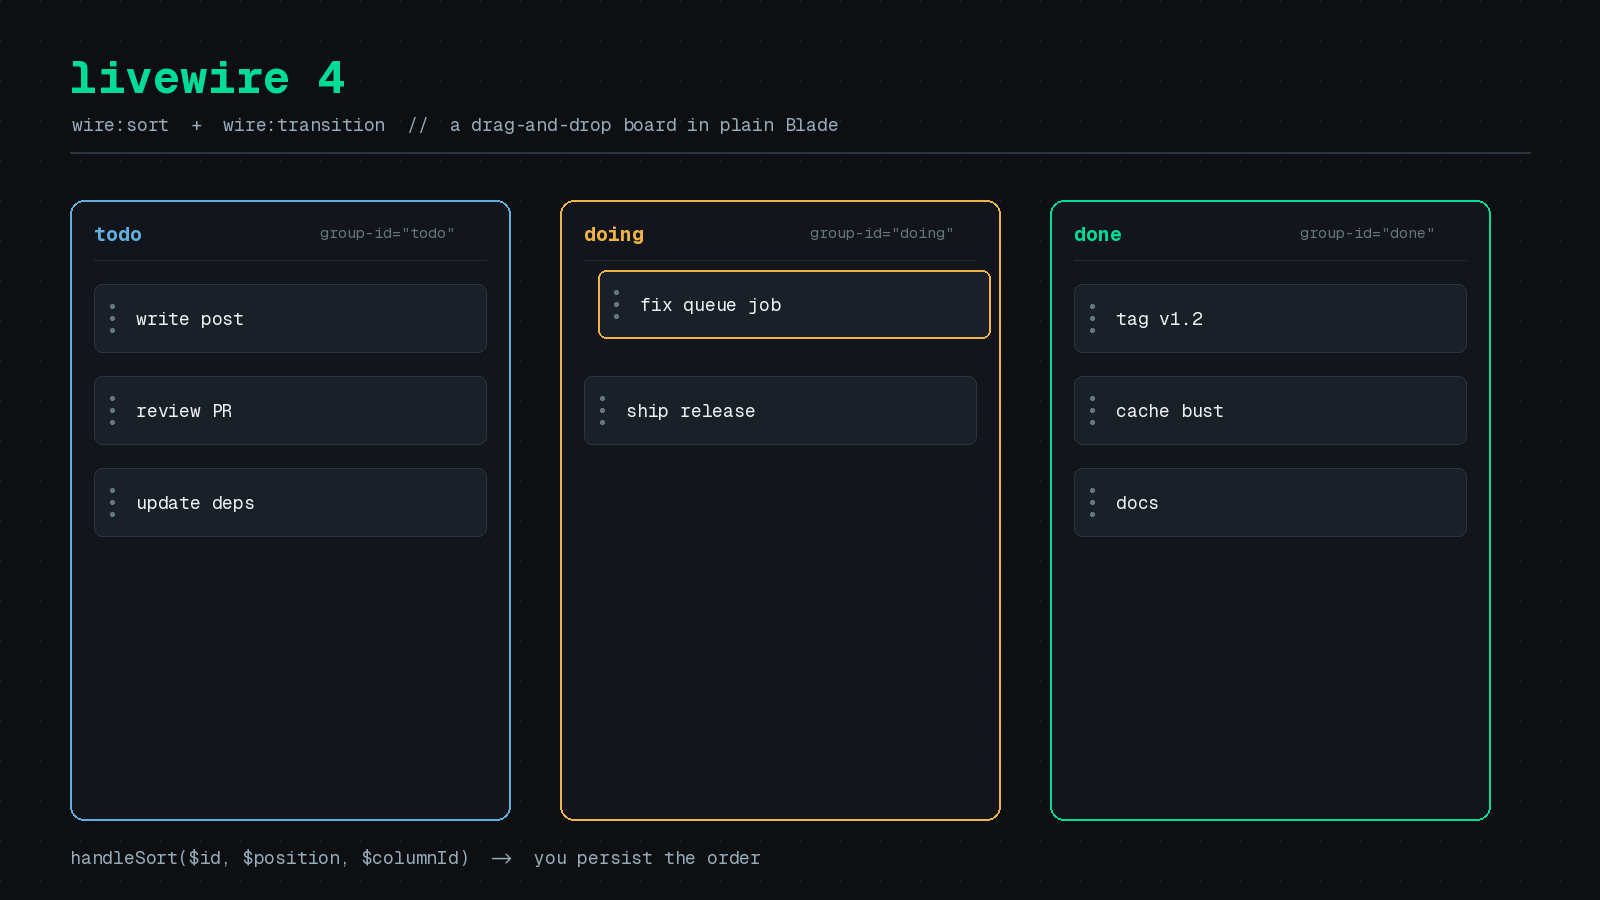Select the docs card
The image size is (1600, 900).
(x=1270, y=503)
